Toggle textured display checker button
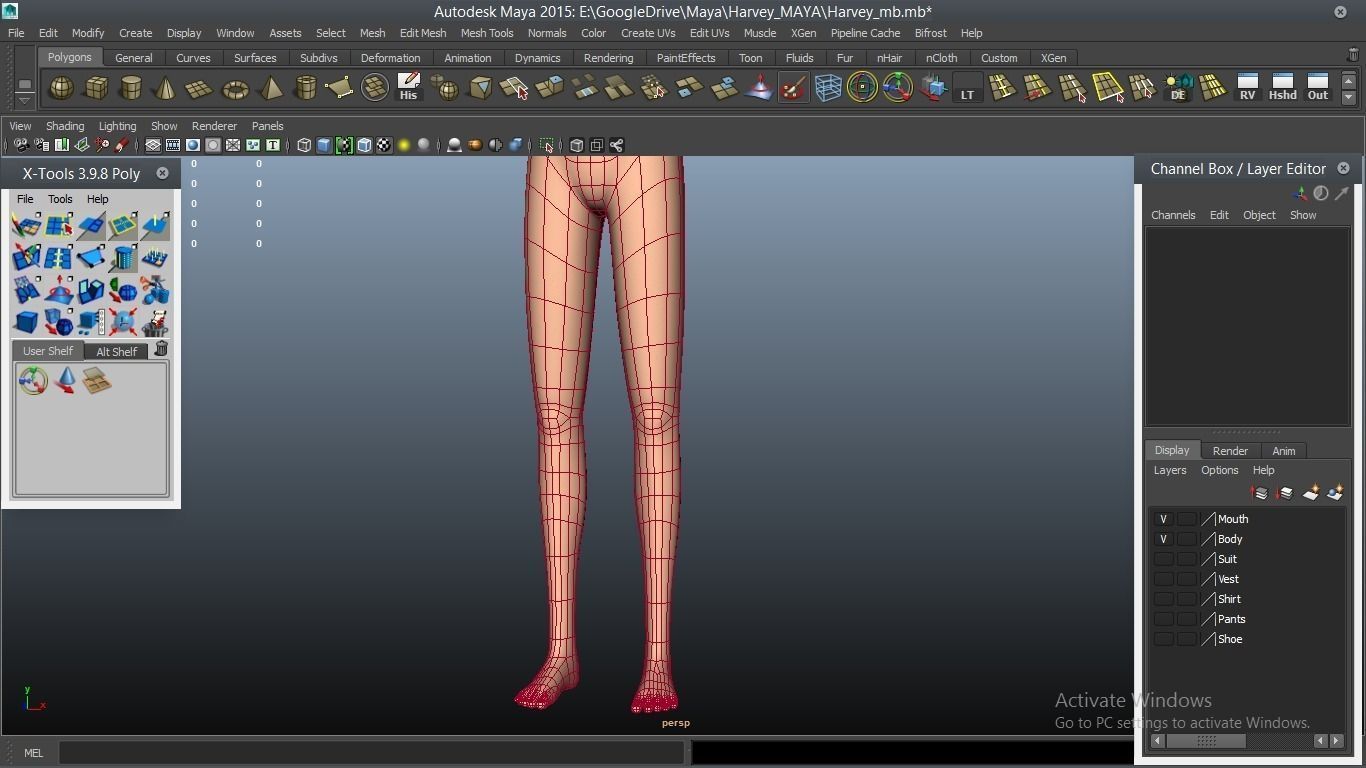This screenshot has width=1366, height=768. pyautogui.click(x=384, y=145)
